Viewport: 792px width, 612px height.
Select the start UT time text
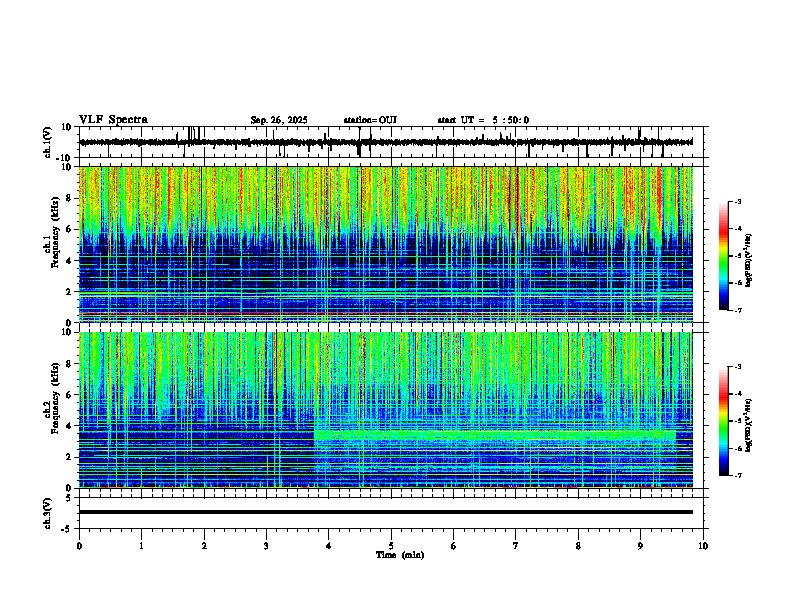coord(483,120)
